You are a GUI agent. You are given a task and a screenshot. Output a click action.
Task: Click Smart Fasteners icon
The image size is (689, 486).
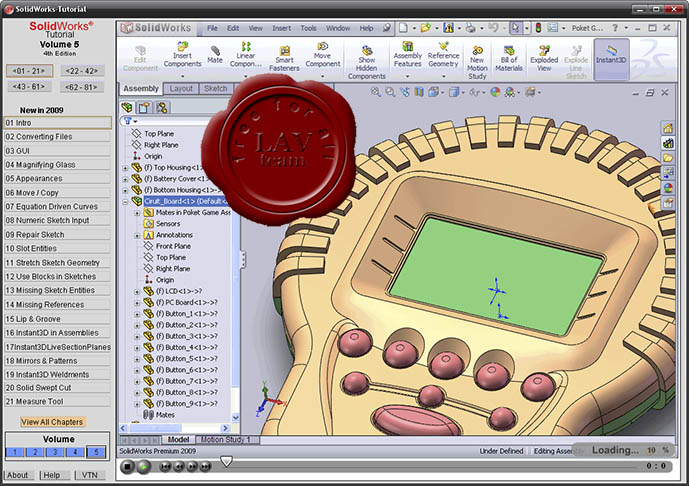284,58
